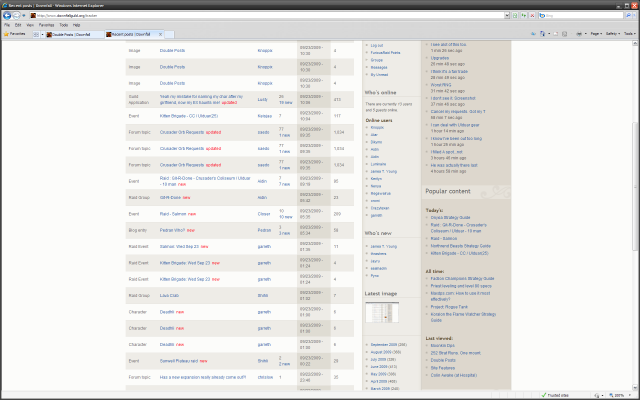Viewport: 640px width, 400px height.
Task: Open 'Northrend Beasts Strategy Guide' link
Action: click(460, 246)
